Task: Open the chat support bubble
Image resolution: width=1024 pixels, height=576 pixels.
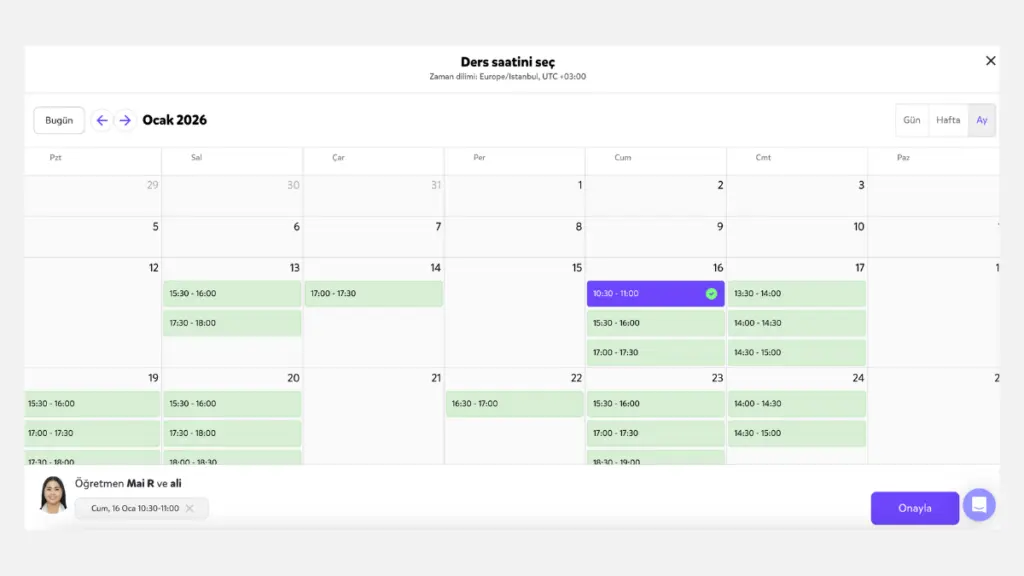Action: [979, 505]
